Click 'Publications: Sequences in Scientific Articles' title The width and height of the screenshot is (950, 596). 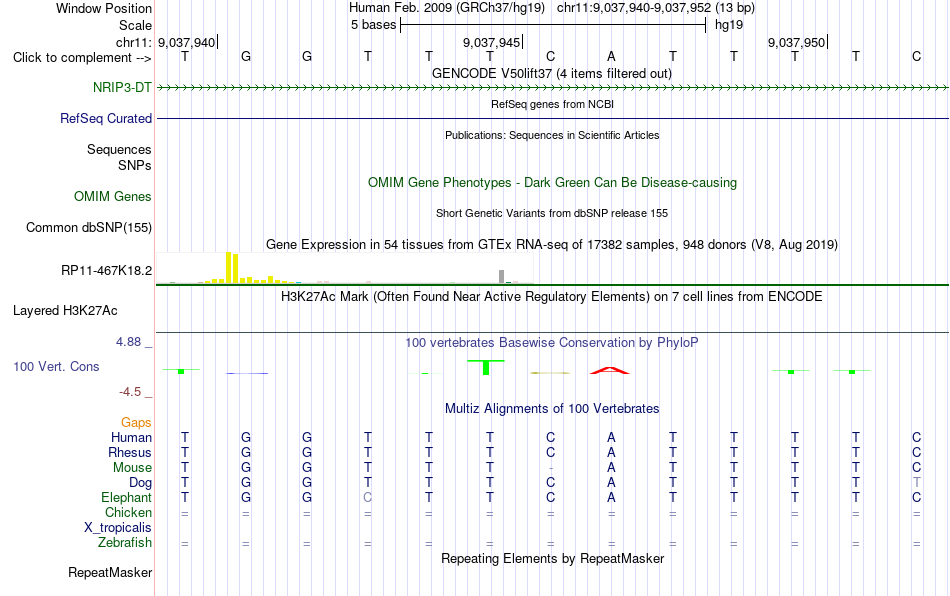[x=552, y=135]
